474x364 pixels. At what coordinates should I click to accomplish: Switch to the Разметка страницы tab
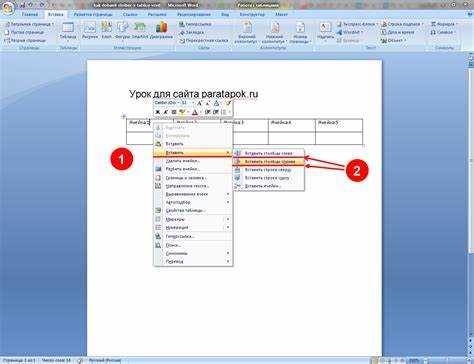click(93, 14)
